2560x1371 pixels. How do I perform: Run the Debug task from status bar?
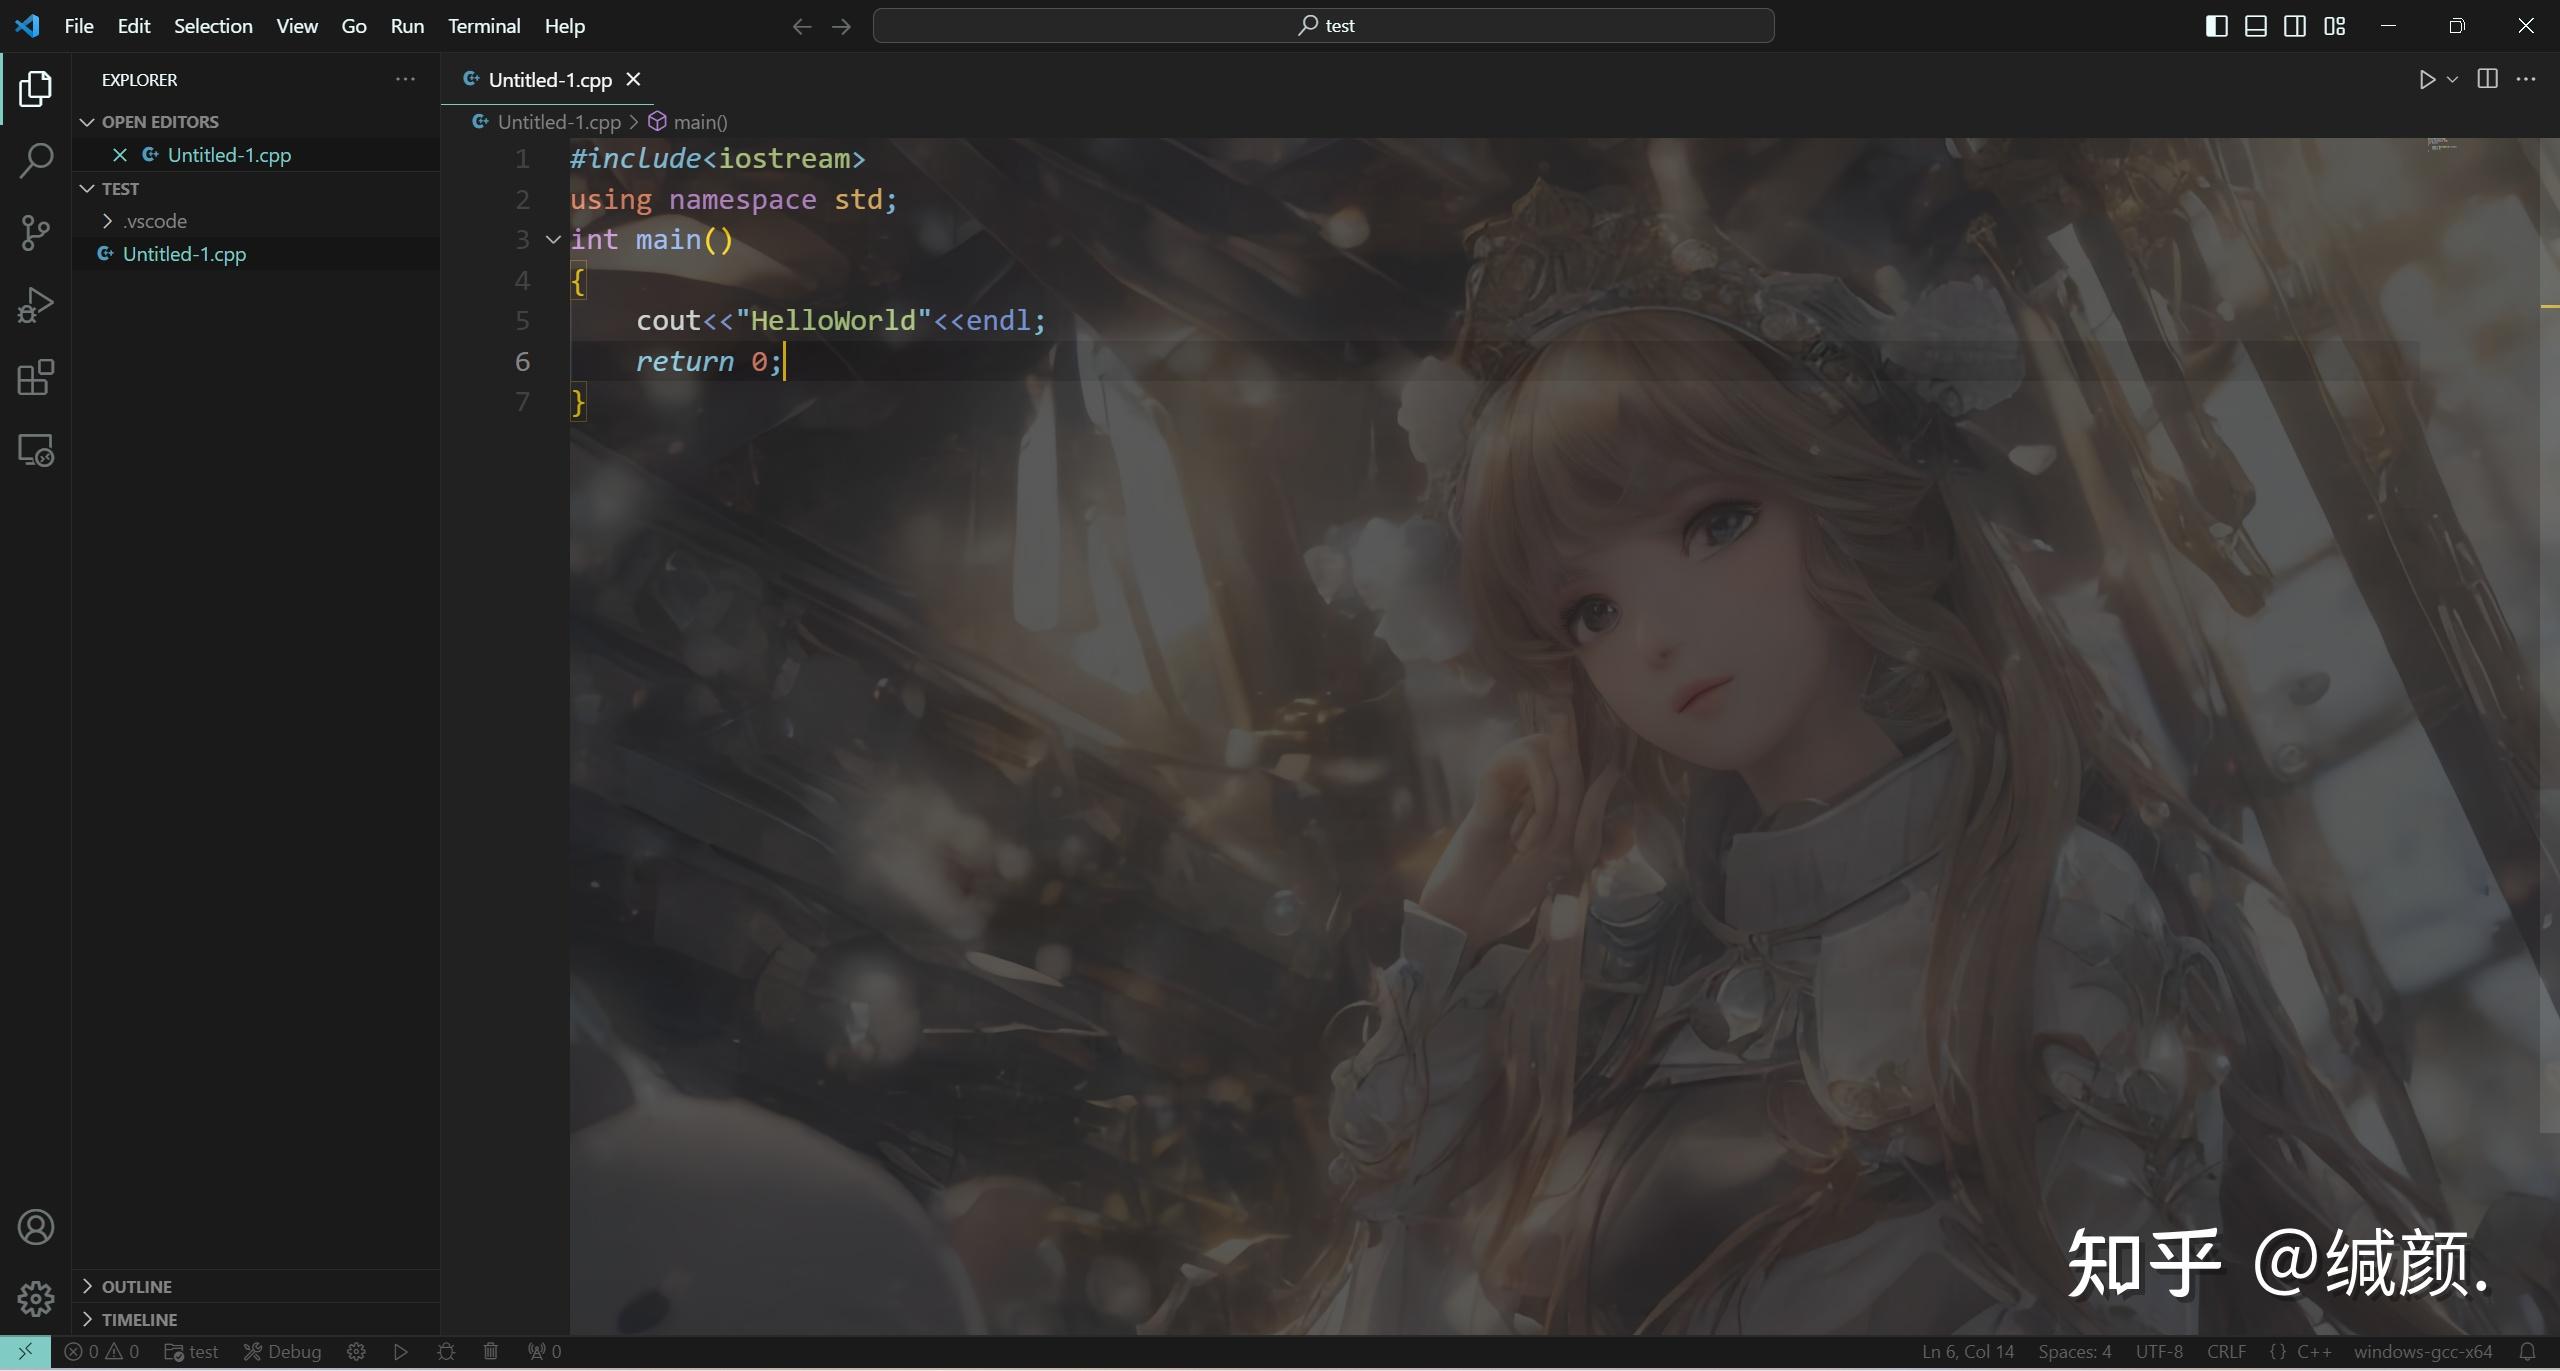click(x=283, y=1350)
